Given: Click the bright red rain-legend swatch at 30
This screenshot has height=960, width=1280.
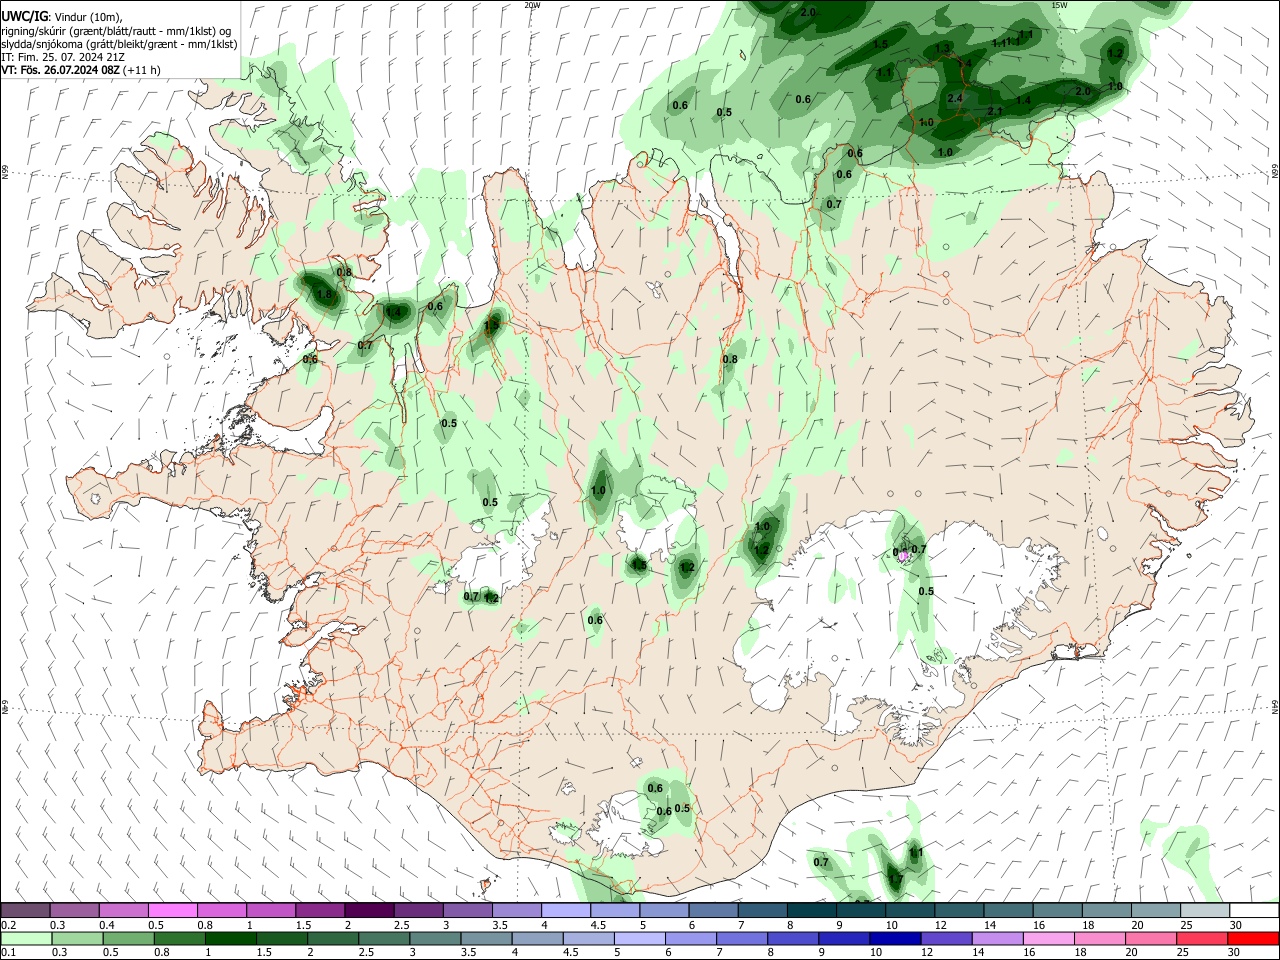Looking at the screenshot, I should pos(1253,939).
